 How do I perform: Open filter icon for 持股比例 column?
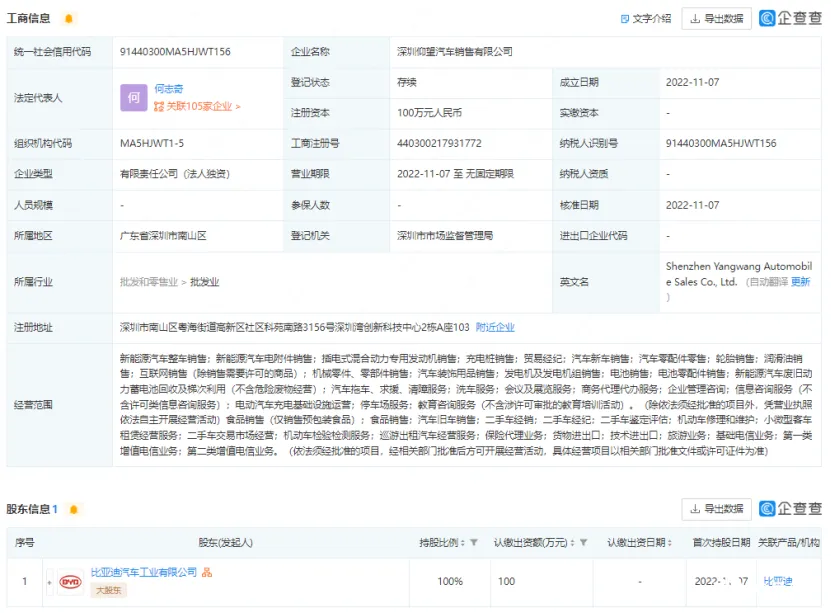(x=474, y=543)
